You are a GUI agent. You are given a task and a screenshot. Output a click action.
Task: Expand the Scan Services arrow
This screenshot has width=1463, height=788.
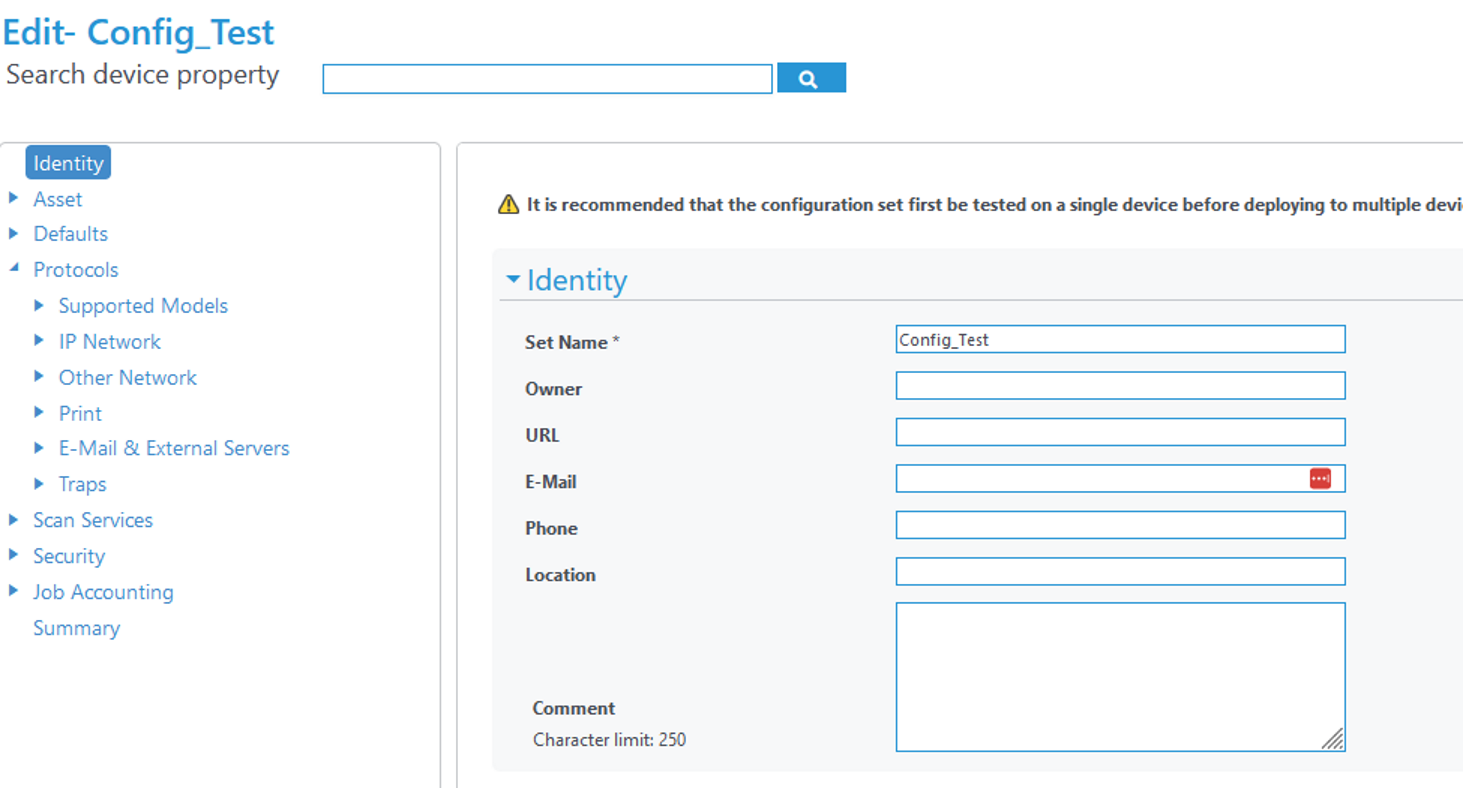click(x=13, y=519)
